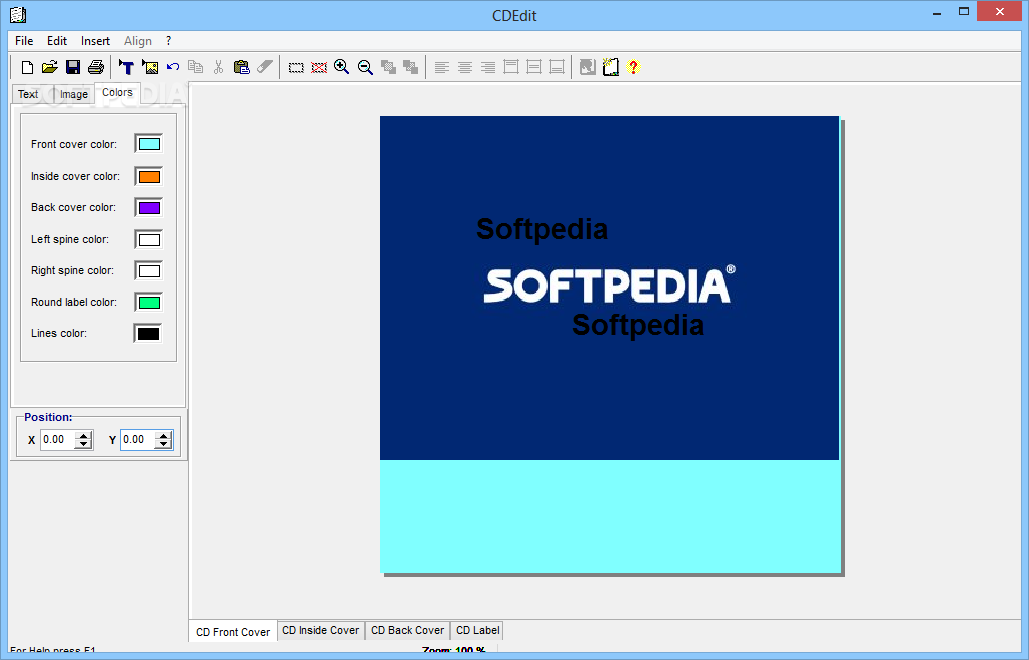Open the ? help menu
The height and width of the screenshot is (660, 1029).
tap(169, 41)
